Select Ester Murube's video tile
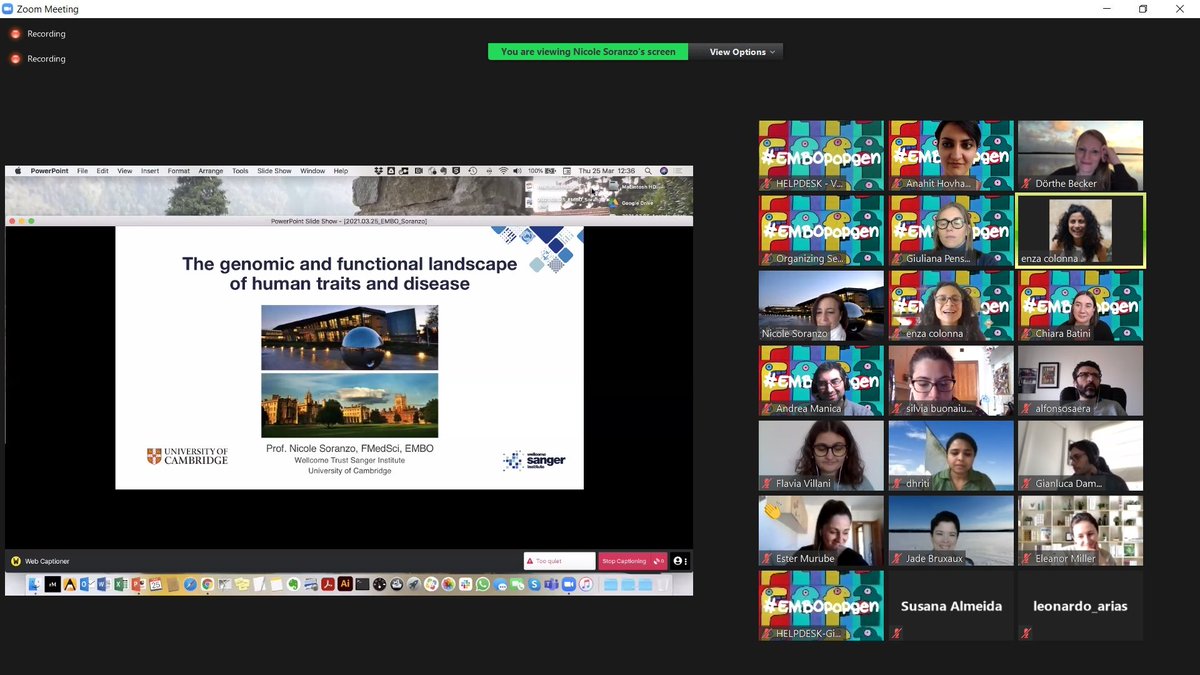The image size is (1200, 675). pyautogui.click(x=821, y=530)
